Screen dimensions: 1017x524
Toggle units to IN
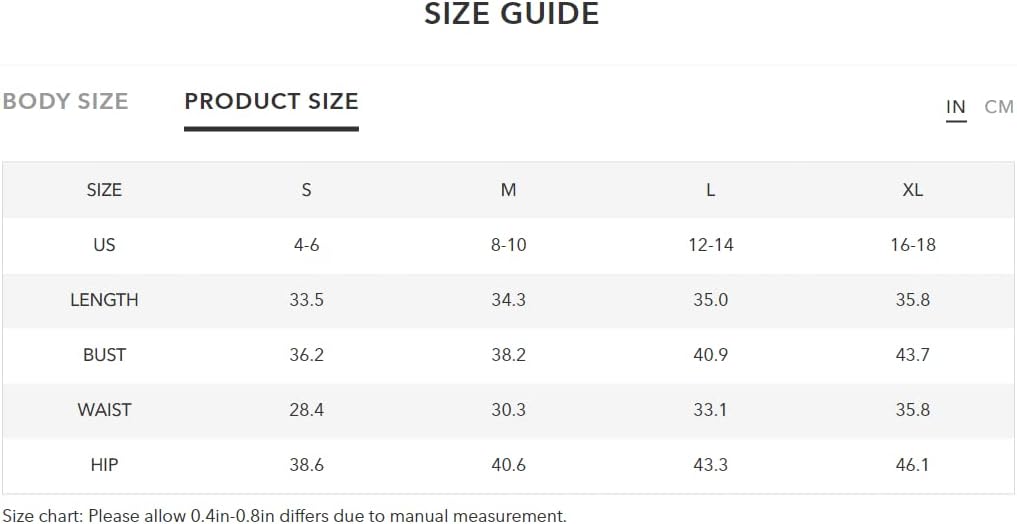point(955,107)
